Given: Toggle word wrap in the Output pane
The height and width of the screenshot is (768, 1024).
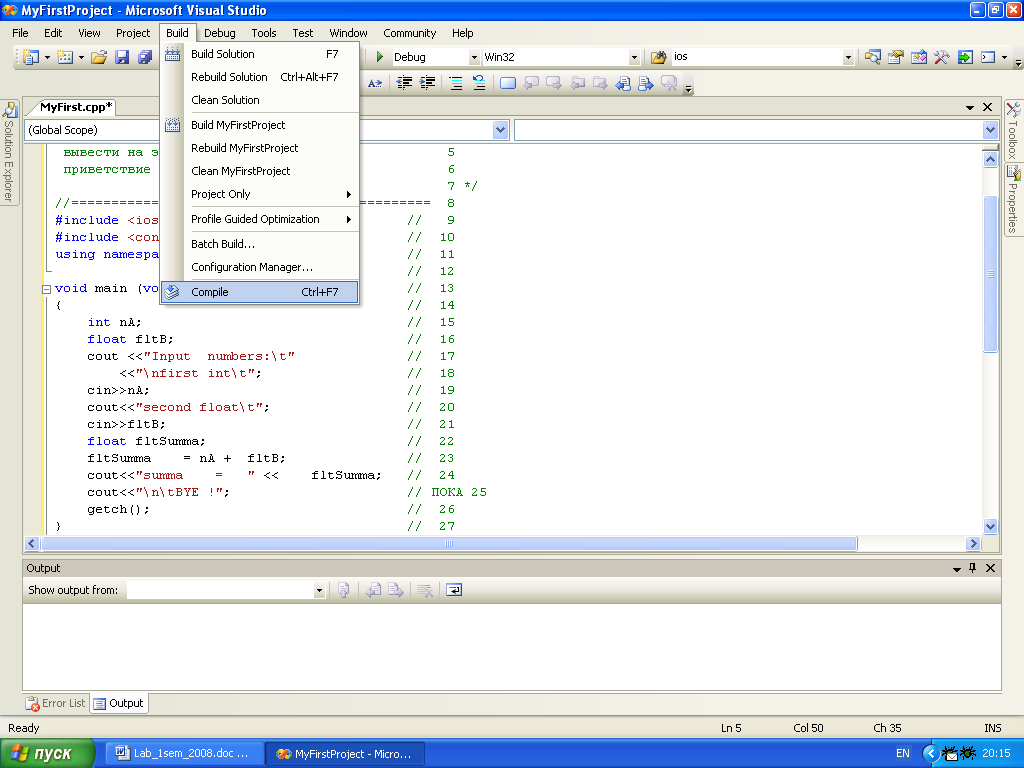Looking at the screenshot, I should pyautogui.click(x=454, y=590).
